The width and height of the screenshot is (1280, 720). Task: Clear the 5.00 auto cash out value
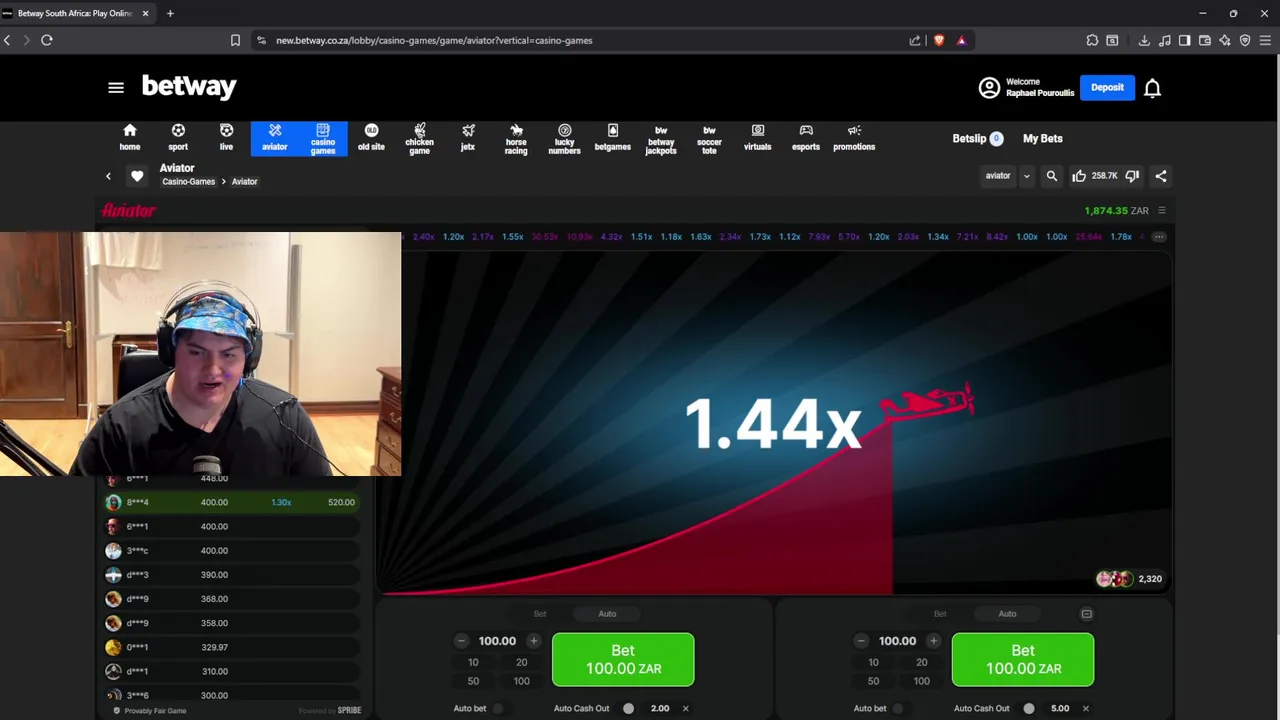(x=1085, y=708)
